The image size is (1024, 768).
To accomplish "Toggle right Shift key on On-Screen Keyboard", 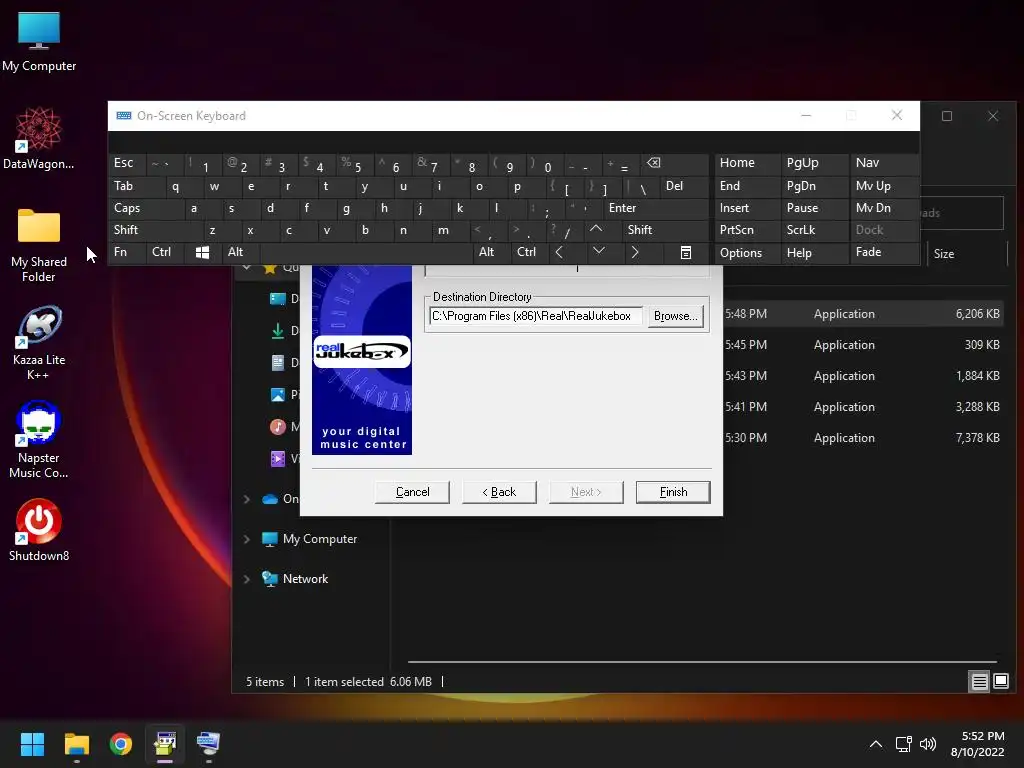I will 664,230.
